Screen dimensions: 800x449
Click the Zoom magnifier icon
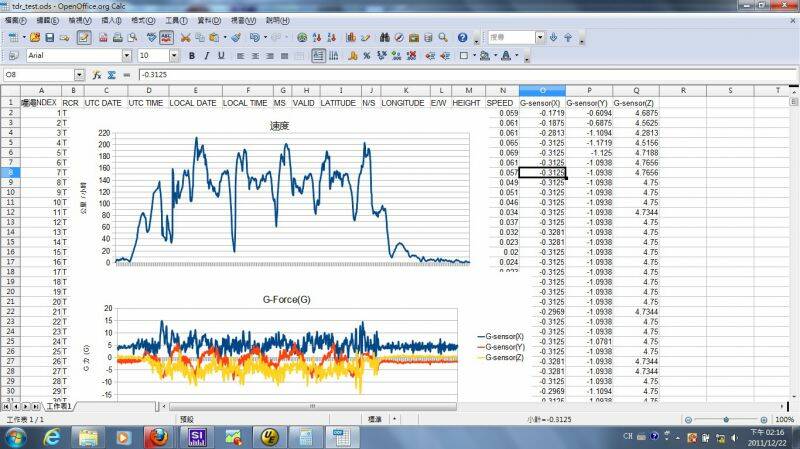pyautogui.click(x=443, y=38)
